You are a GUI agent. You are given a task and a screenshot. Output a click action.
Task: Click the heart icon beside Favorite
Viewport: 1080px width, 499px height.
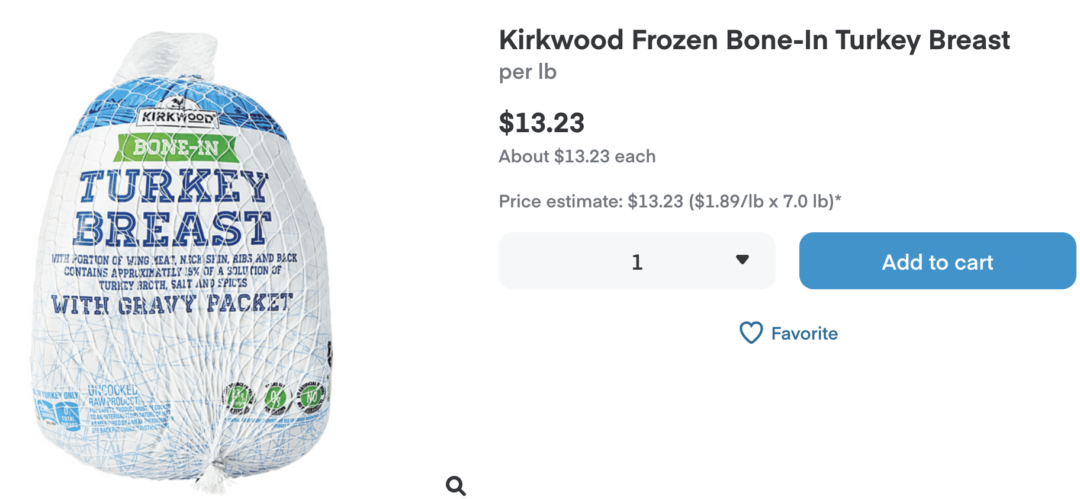[x=751, y=333]
